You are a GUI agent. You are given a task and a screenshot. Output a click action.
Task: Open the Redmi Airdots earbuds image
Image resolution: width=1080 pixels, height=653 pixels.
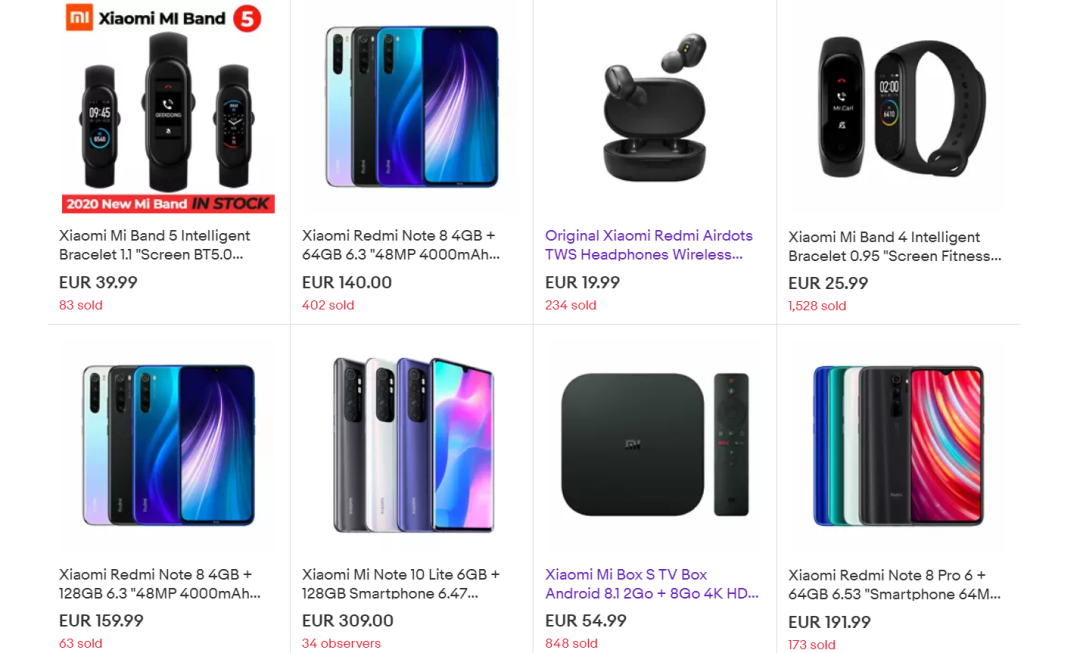pos(654,108)
